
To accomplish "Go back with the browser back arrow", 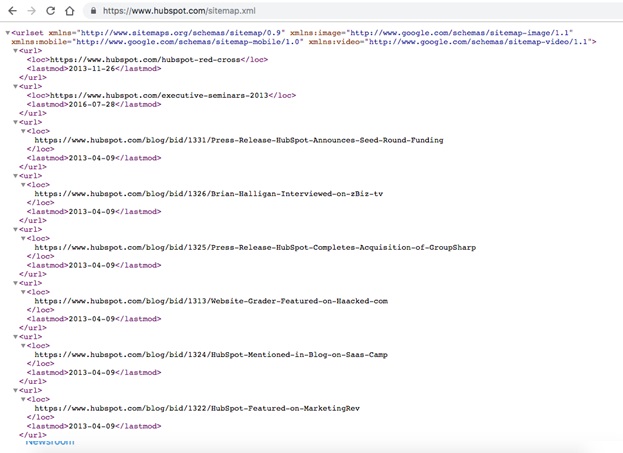I will click(x=13, y=11).
